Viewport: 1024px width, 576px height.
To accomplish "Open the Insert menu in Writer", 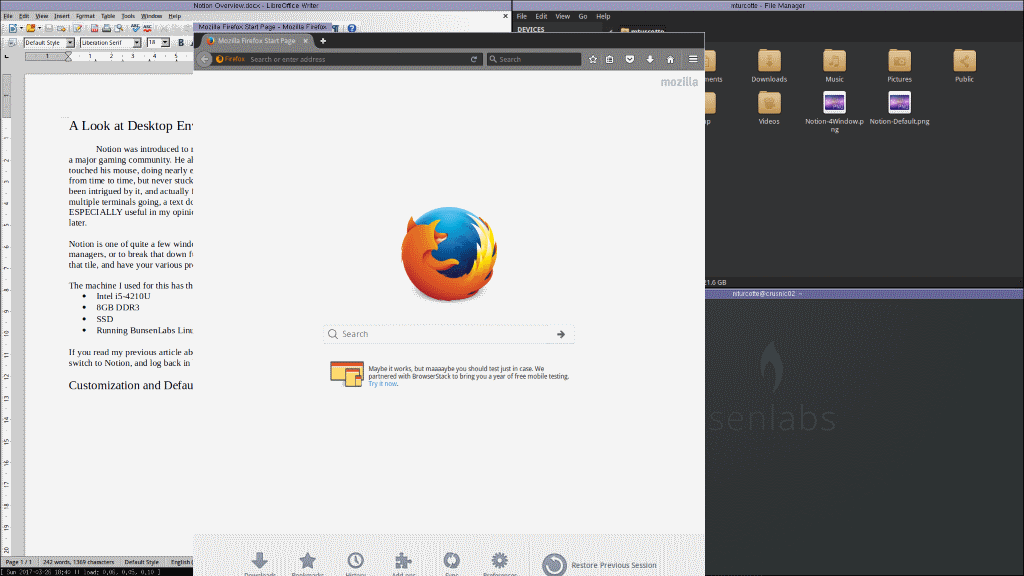I will coord(61,16).
